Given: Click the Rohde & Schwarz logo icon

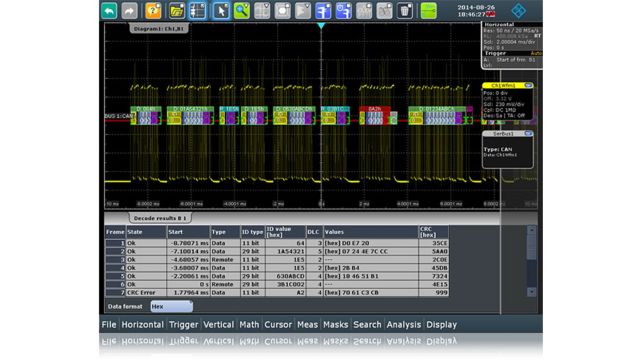Looking at the screenshot, I should pos(519,11).
